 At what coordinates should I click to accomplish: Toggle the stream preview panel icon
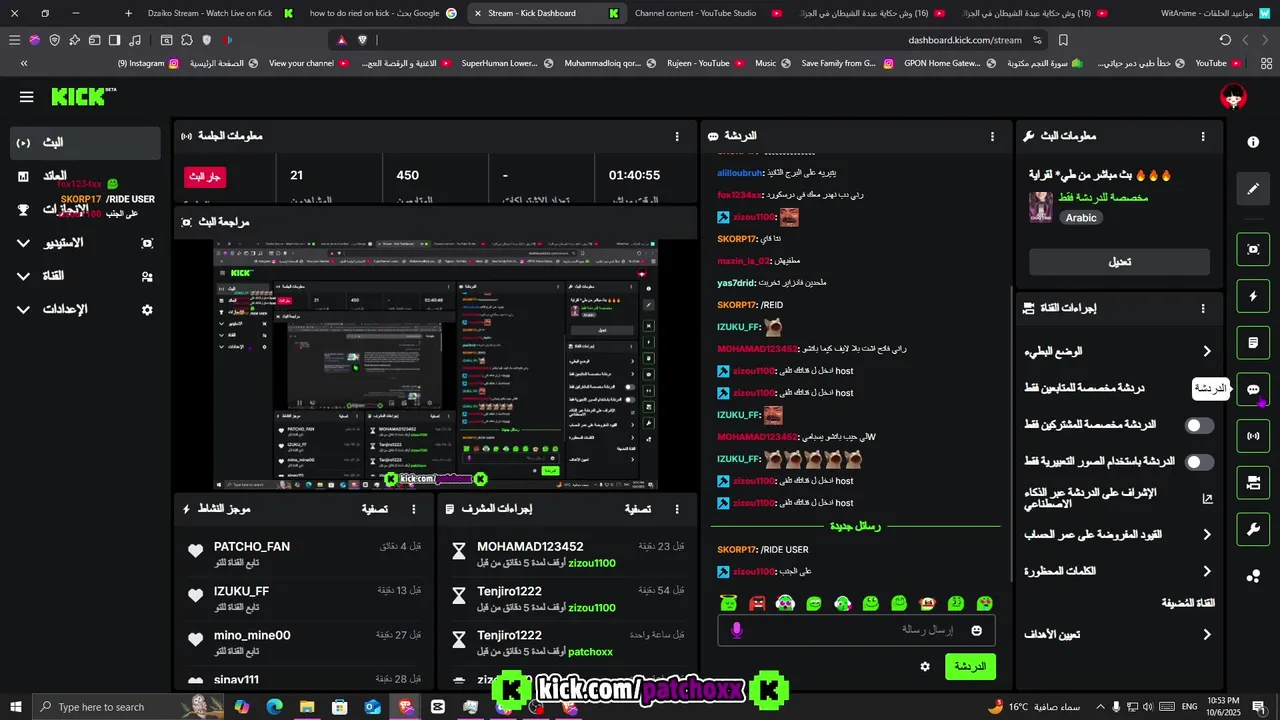click(x=1253, y=249)
